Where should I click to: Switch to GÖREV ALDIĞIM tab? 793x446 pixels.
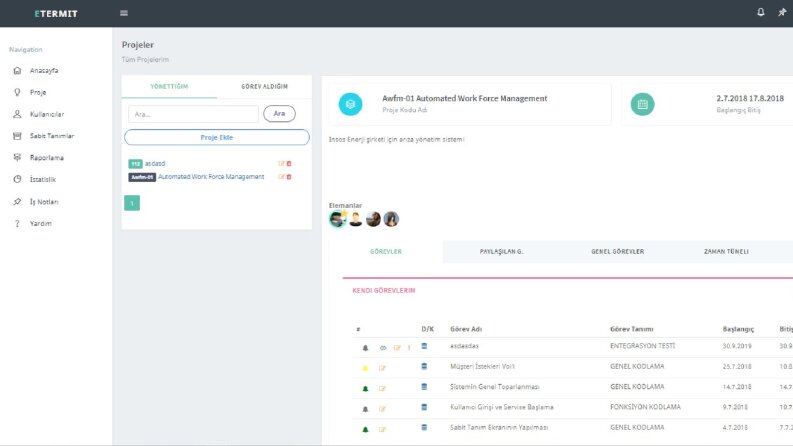point(264,86)
